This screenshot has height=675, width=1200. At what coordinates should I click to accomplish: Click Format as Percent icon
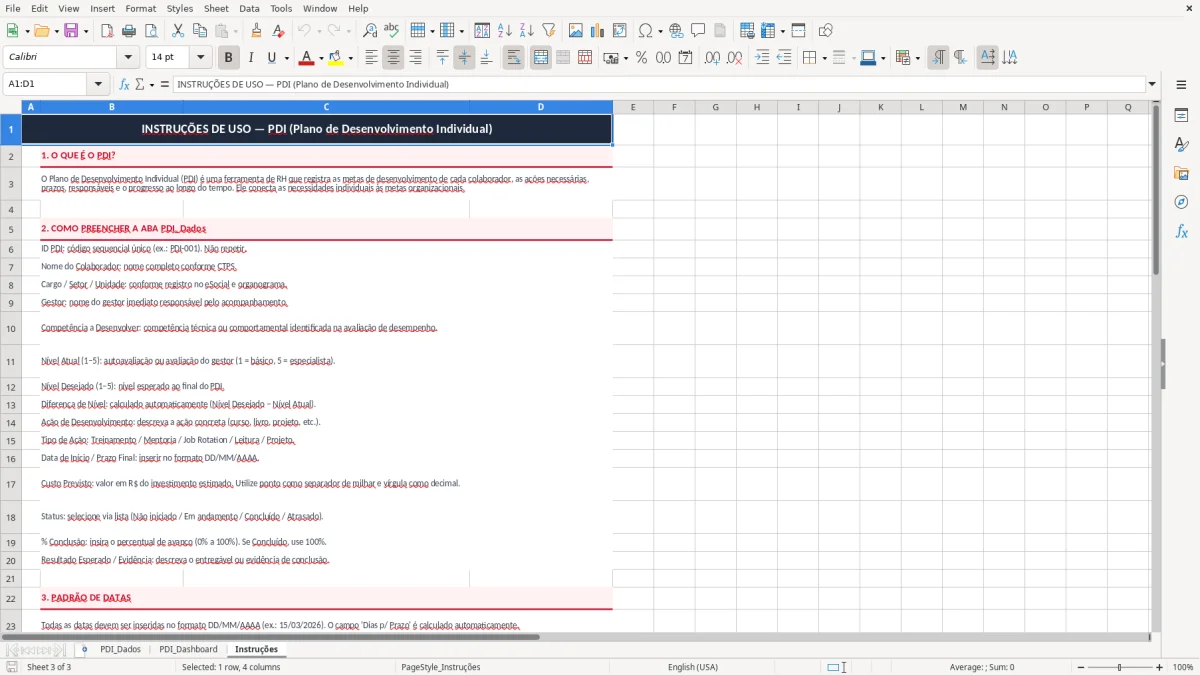(641, 58)
